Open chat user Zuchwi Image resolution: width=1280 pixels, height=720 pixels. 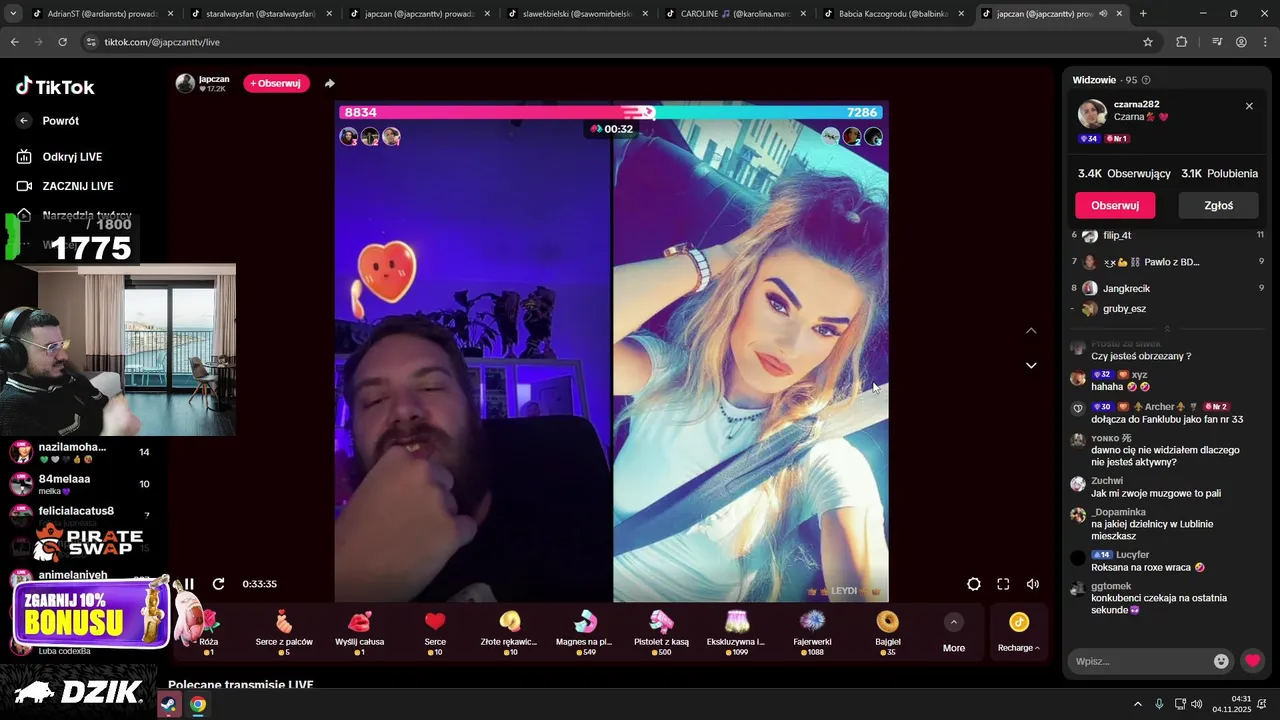click(x=1107, y=481)
